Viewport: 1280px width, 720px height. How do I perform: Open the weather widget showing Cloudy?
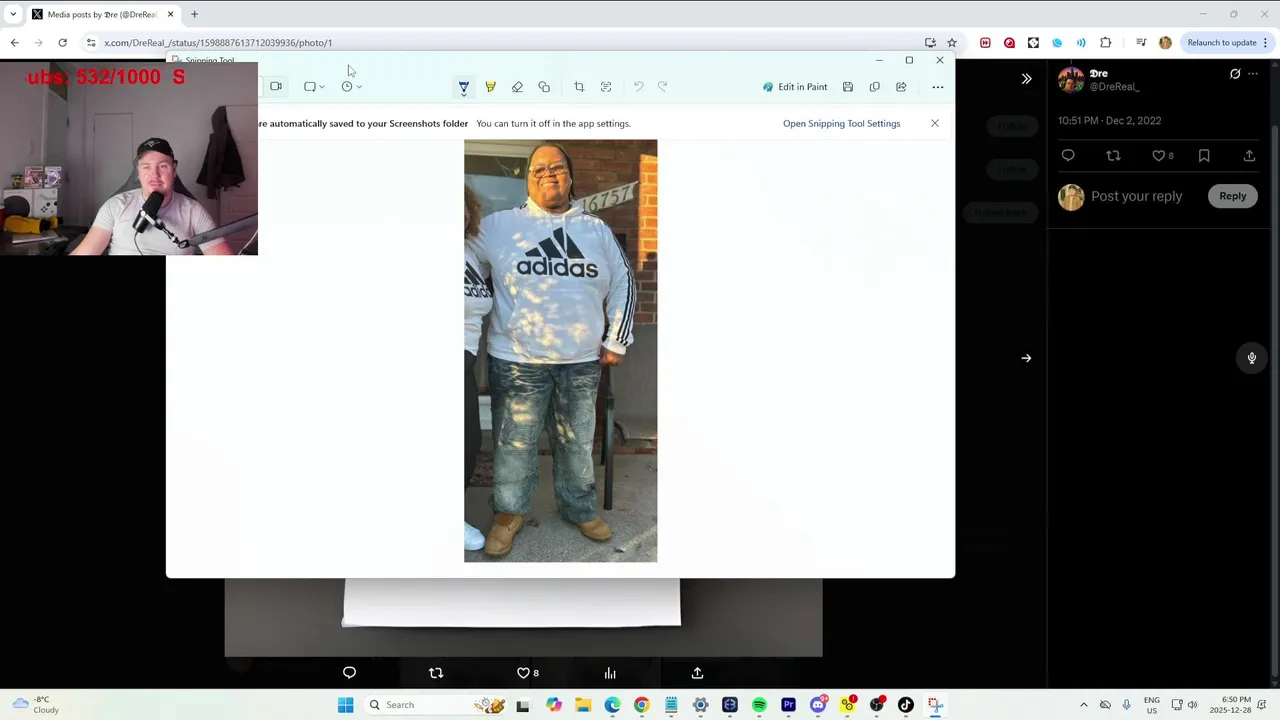(35, 705)
